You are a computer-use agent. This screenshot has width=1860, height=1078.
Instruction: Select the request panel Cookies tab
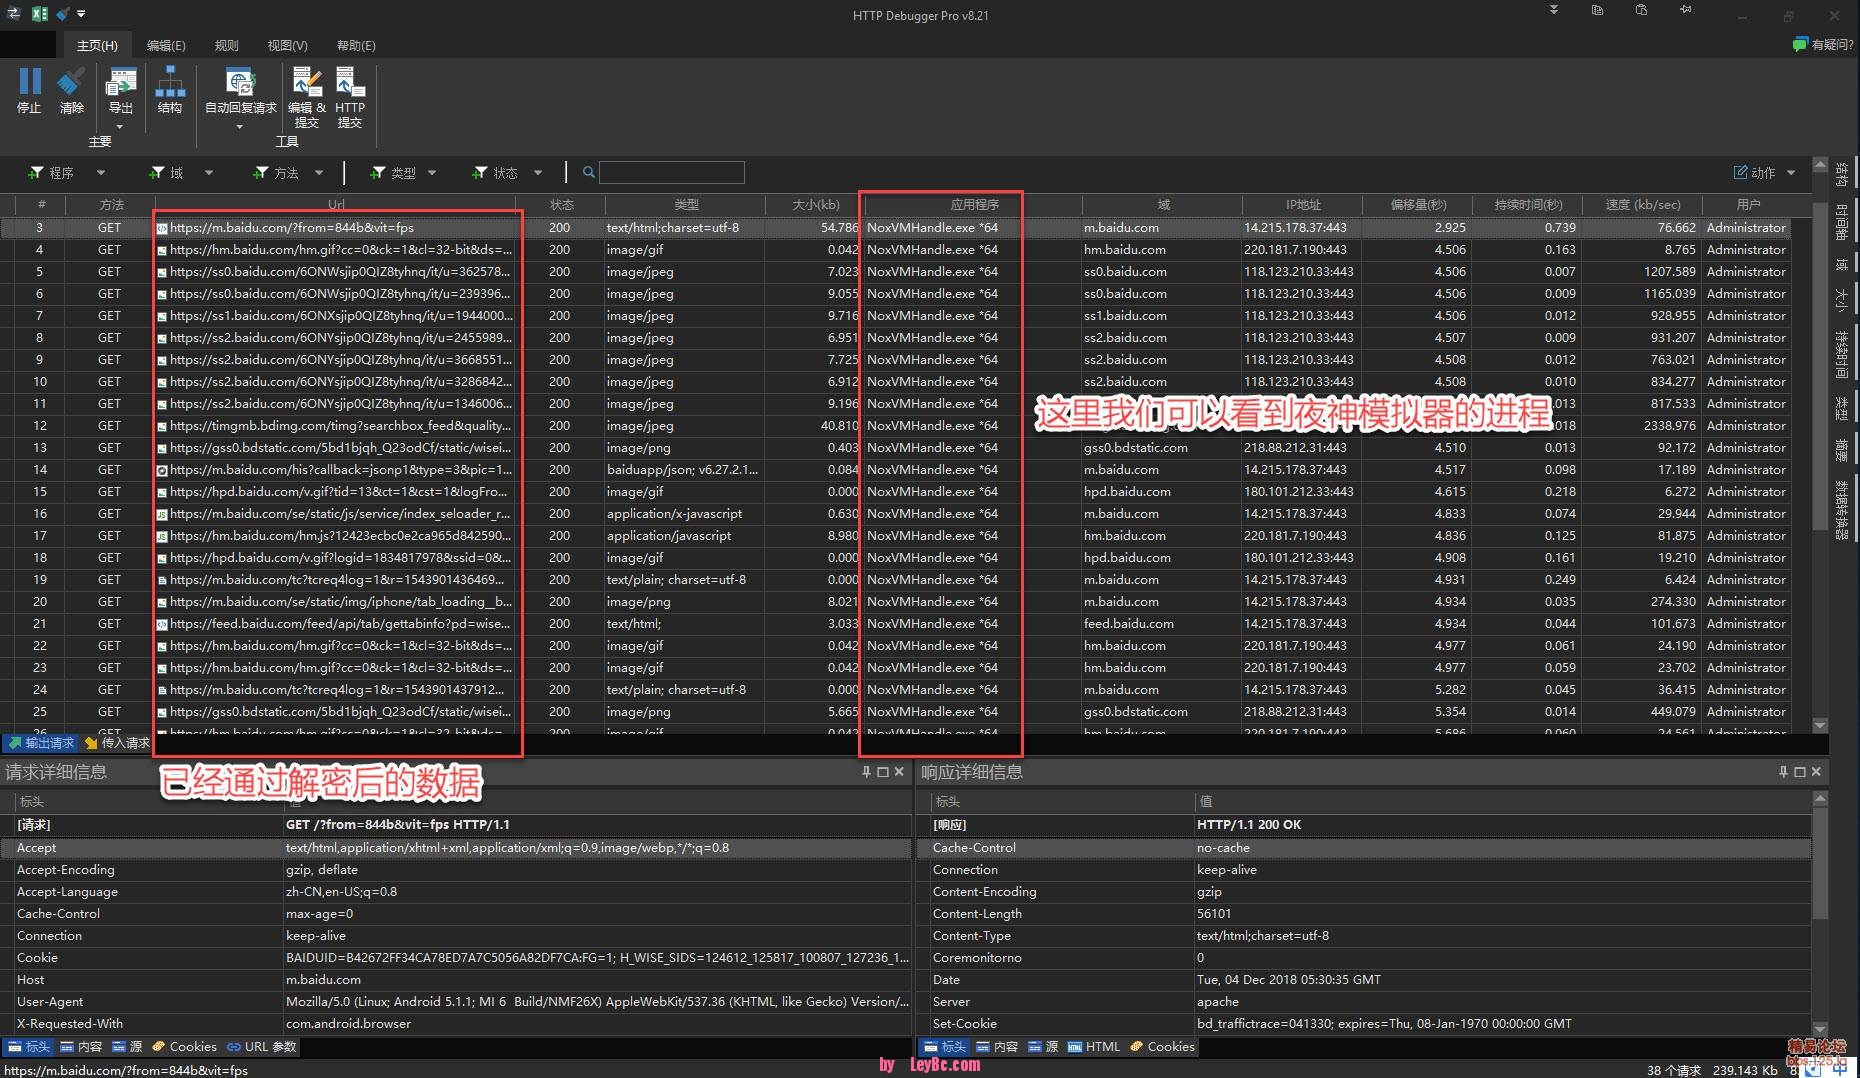(x=184, y=1047)
